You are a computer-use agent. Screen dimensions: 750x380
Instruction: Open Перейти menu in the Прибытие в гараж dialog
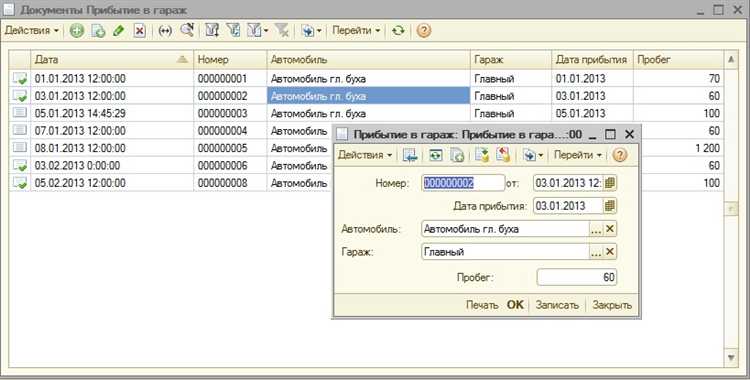coord(578,155)
